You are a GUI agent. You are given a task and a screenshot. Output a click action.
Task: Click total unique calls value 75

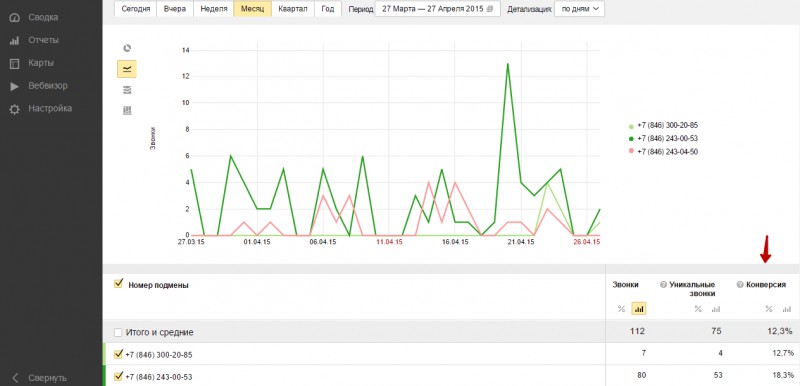pos(716,331)
